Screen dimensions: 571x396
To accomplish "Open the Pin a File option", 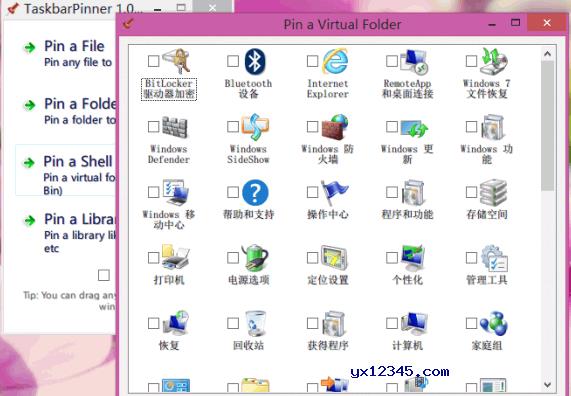I will coord(68,54).
